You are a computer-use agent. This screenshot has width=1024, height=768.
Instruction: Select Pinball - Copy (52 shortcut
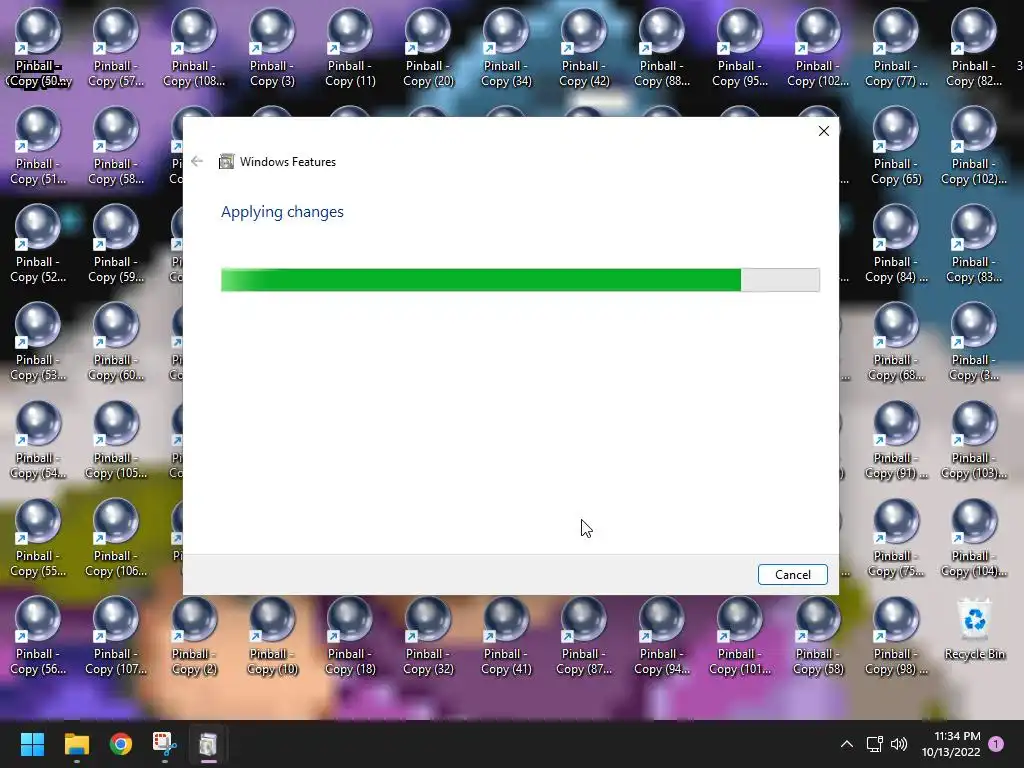click(38, 245)
